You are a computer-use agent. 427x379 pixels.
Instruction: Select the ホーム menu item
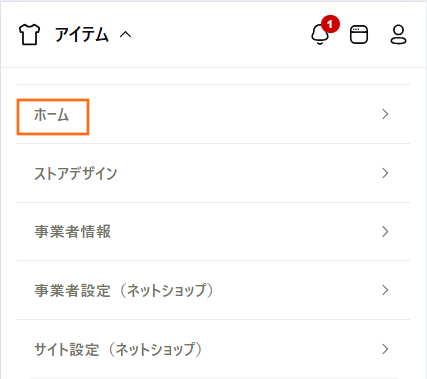coord(213,114)
